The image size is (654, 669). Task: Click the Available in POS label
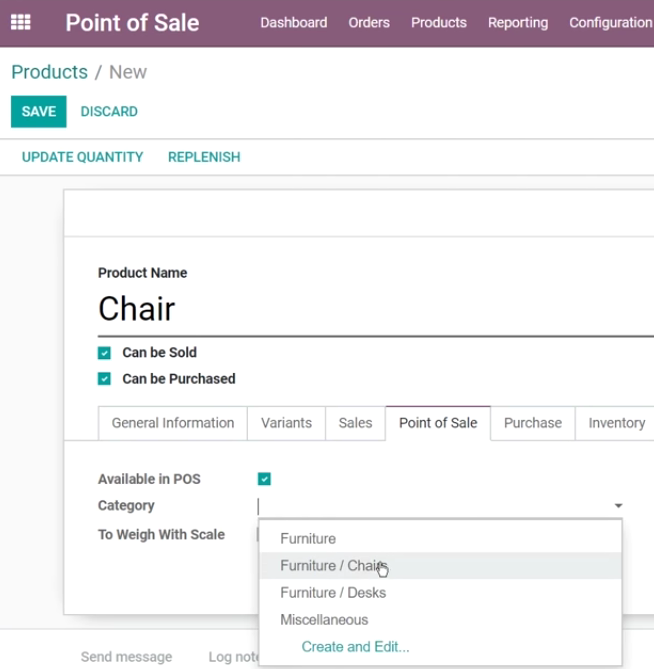[x=149, y=479]
